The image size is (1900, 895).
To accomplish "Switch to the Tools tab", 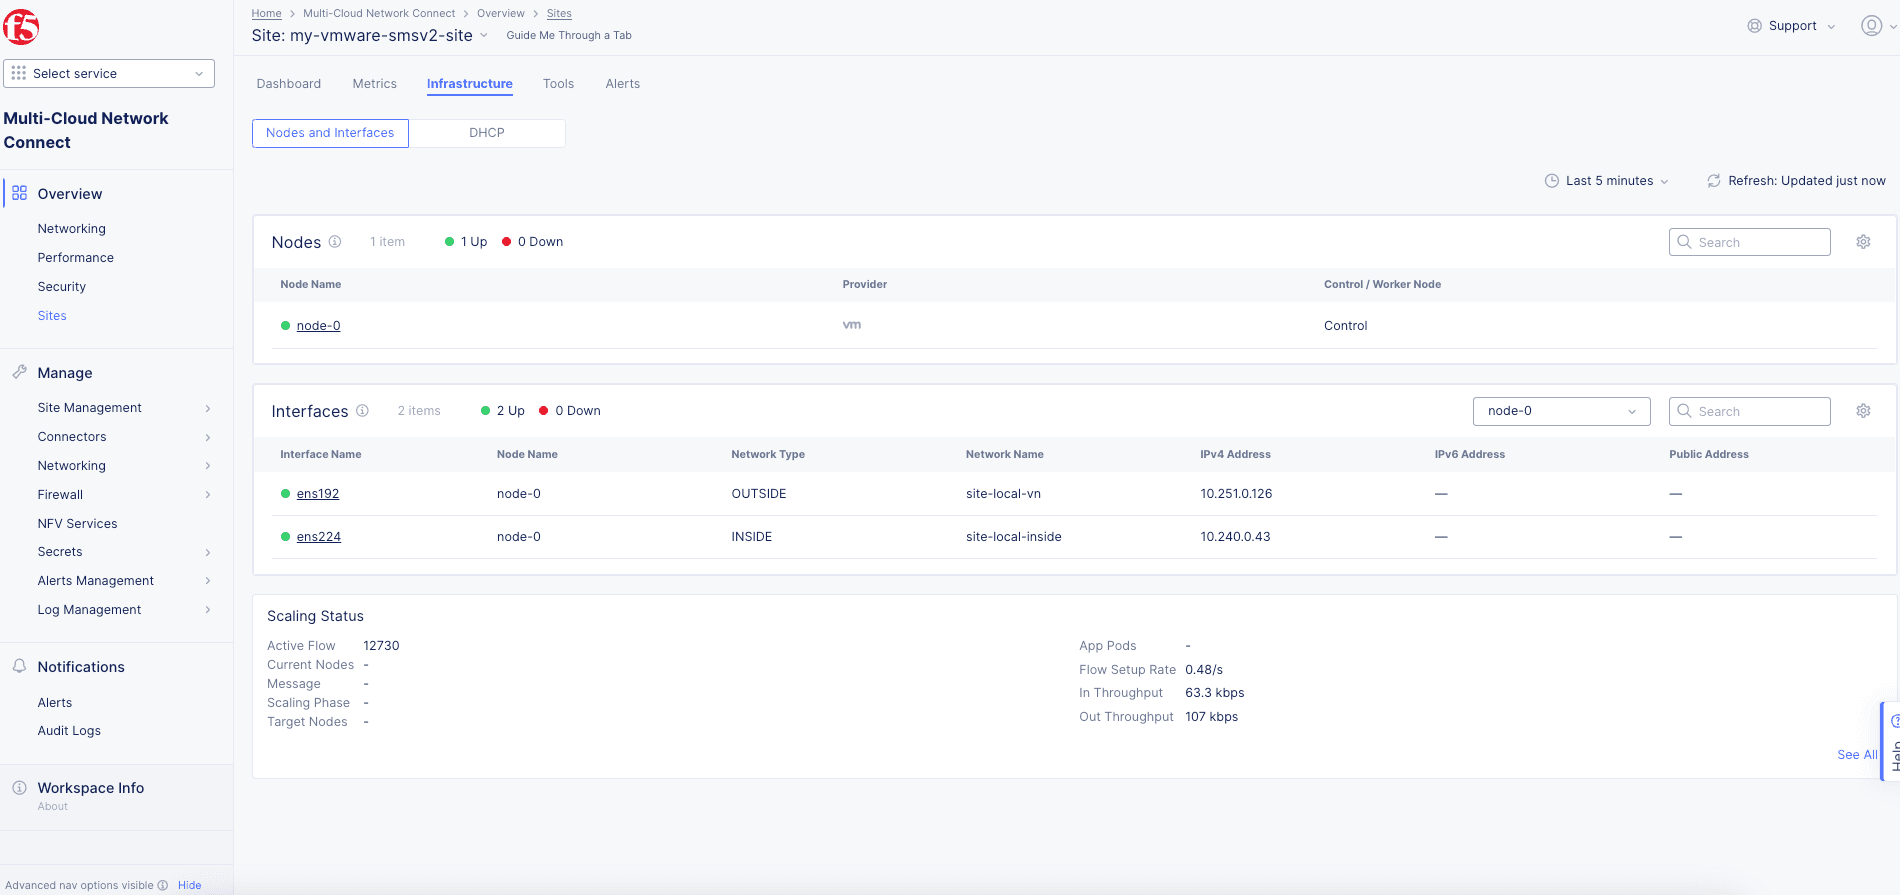I will tap(558, 84).
